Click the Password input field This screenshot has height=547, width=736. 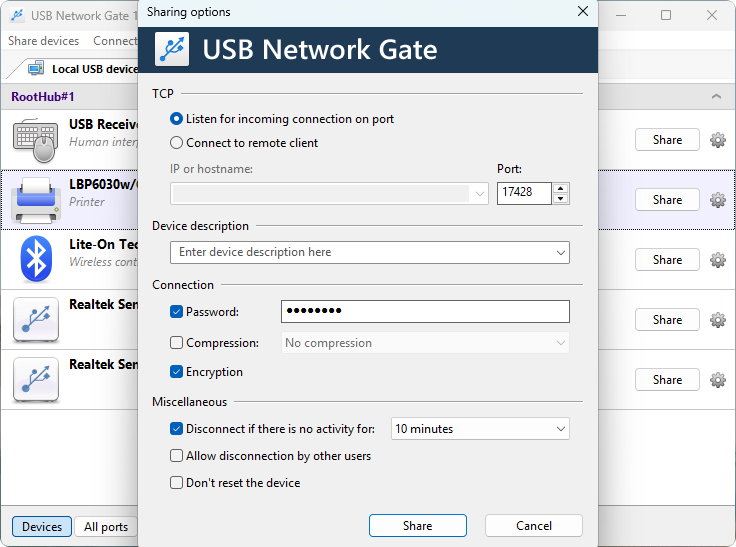click(425, 311)
